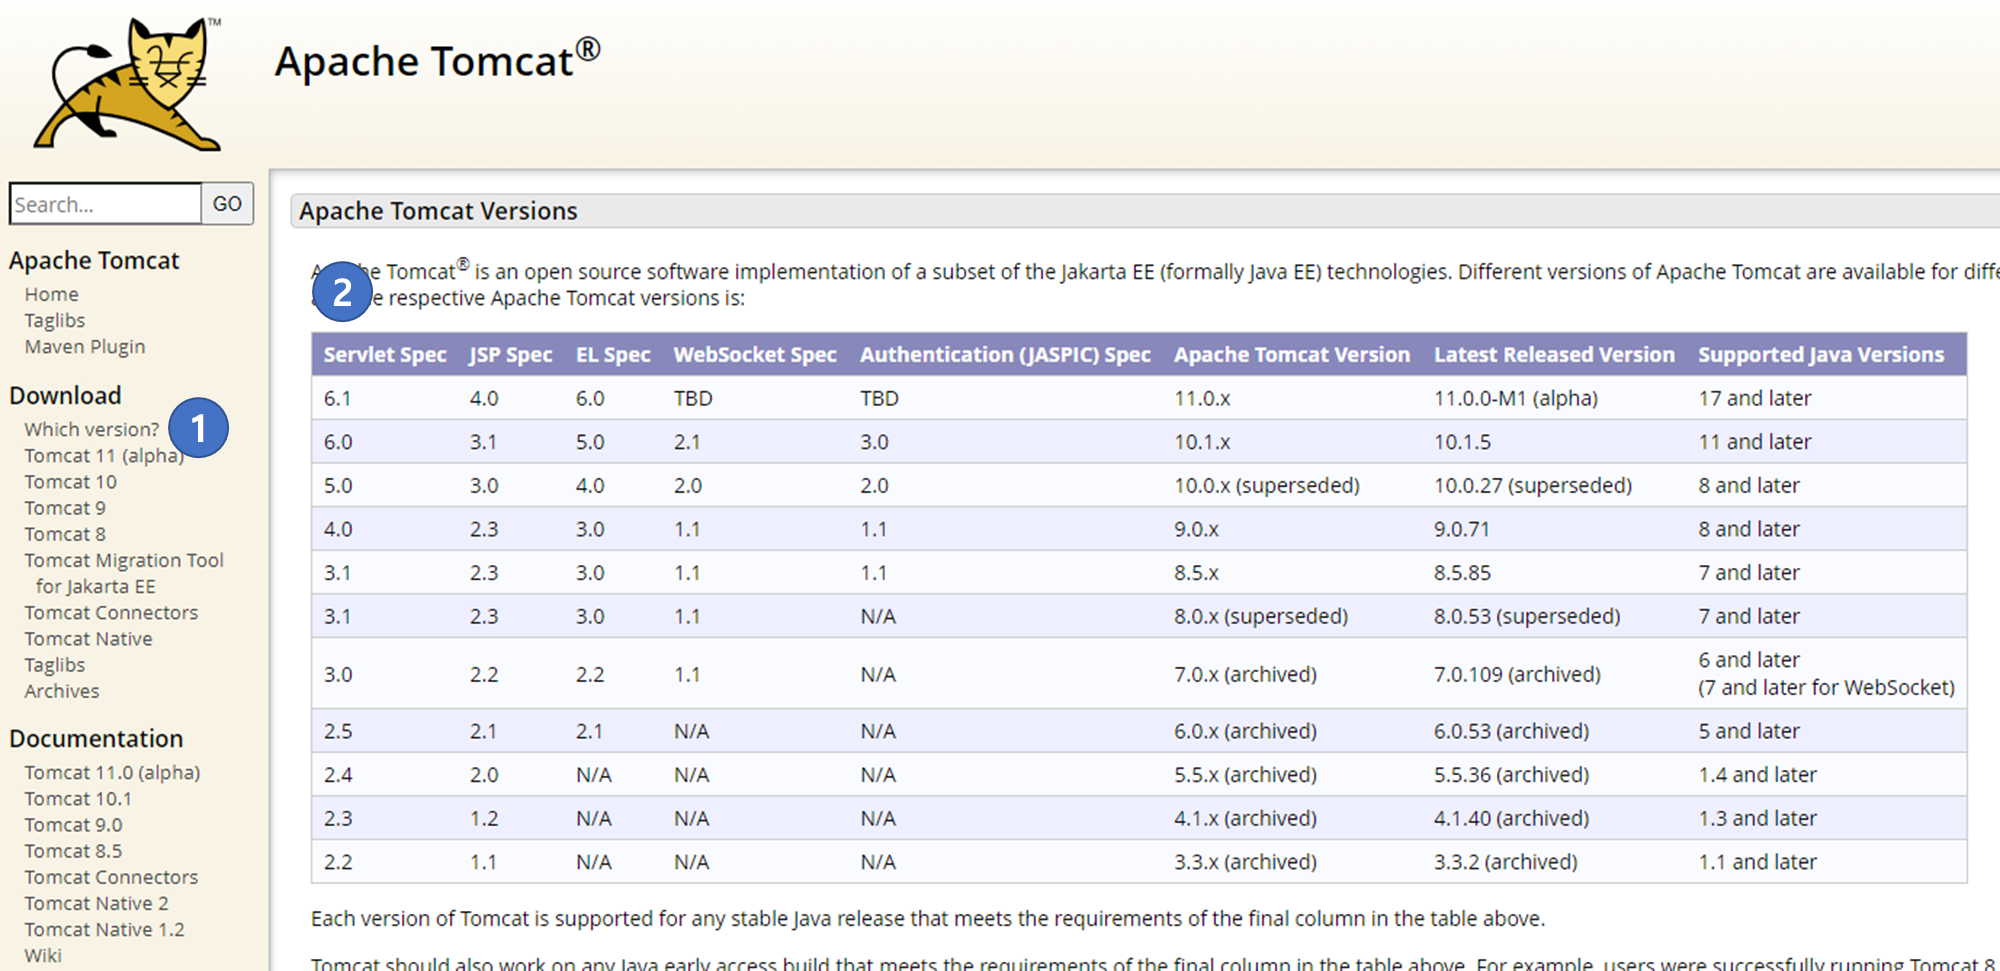Open the Tomcat 9 download link

point(65,507)
